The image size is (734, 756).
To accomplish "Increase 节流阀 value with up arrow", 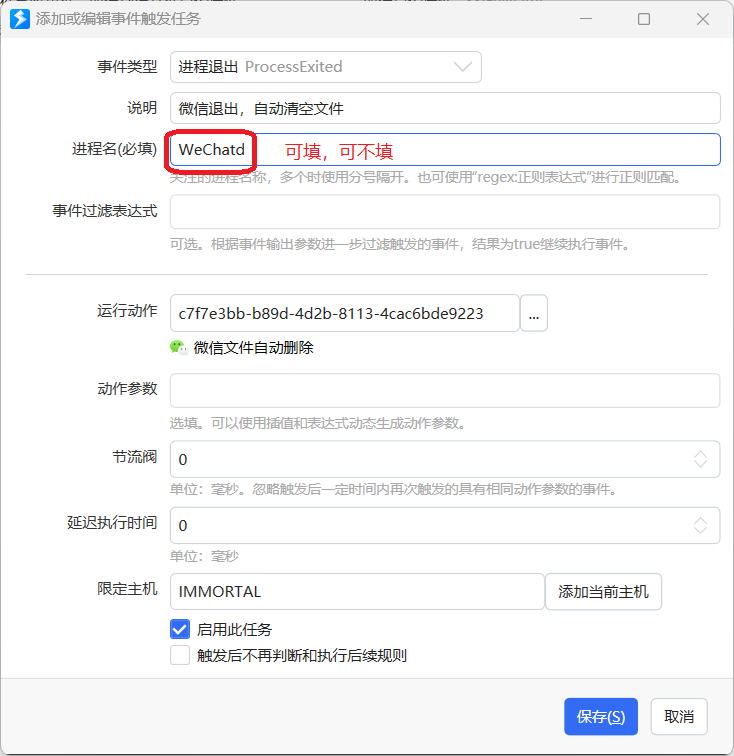I will [700, 454].
